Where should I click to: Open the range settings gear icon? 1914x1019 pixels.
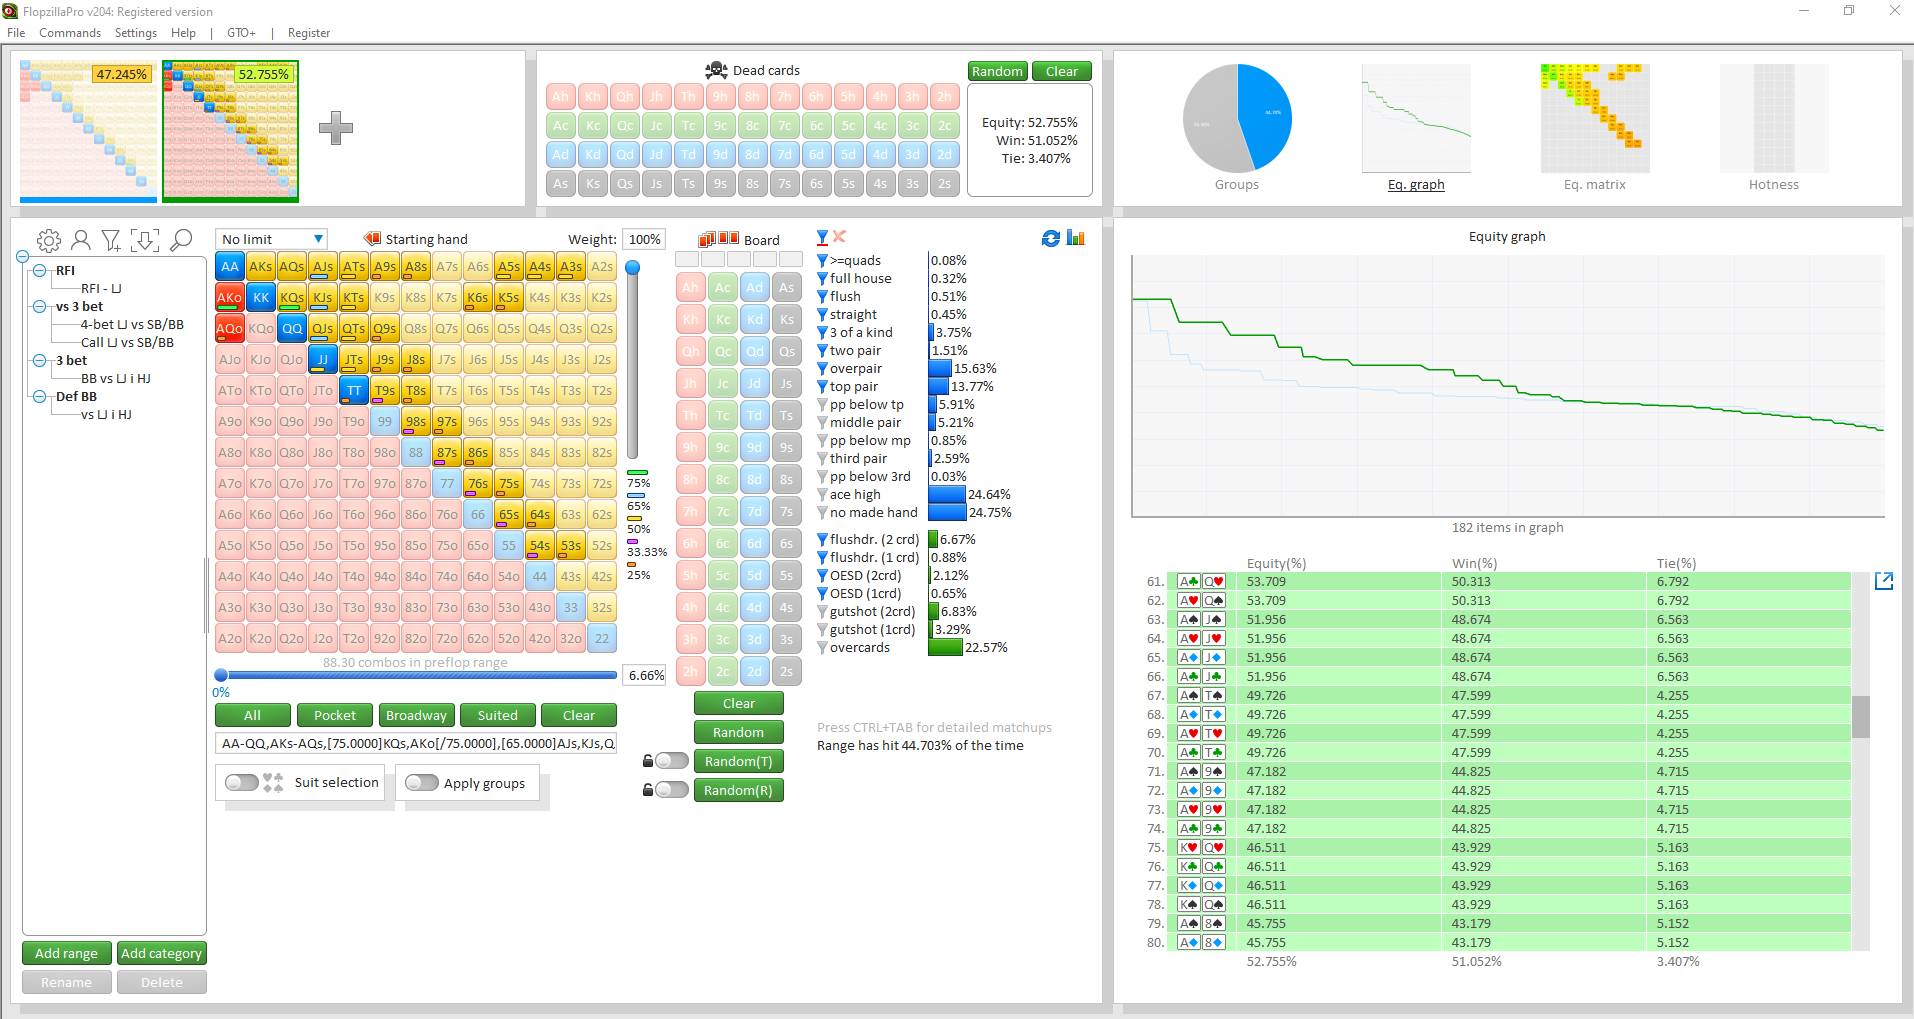coord(48,240)
